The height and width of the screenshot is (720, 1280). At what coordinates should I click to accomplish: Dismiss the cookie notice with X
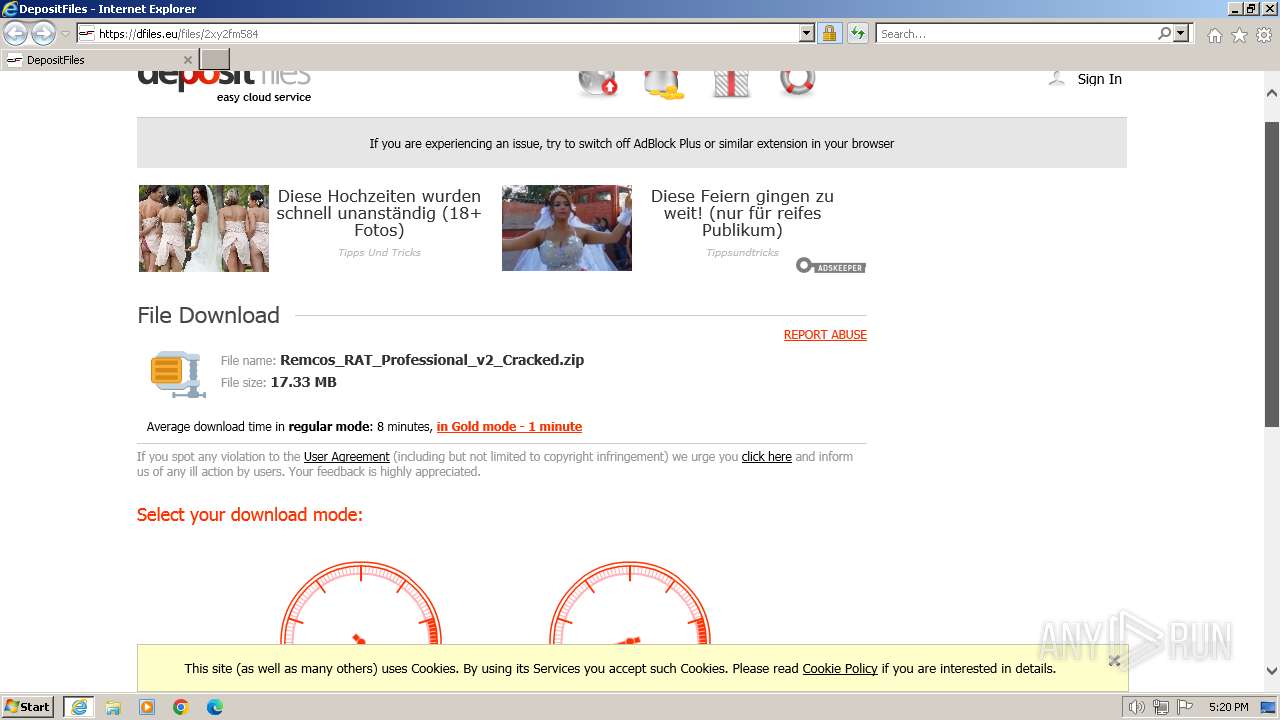pyautogui.click(x=1114, y=660)
